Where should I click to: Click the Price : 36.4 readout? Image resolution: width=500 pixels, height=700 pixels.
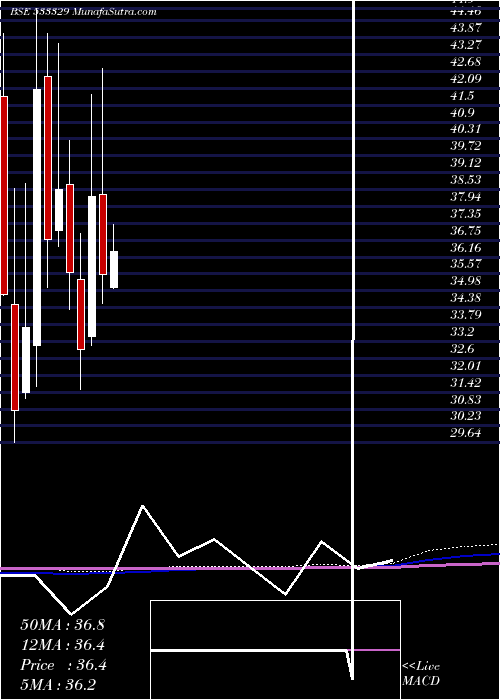62,665
